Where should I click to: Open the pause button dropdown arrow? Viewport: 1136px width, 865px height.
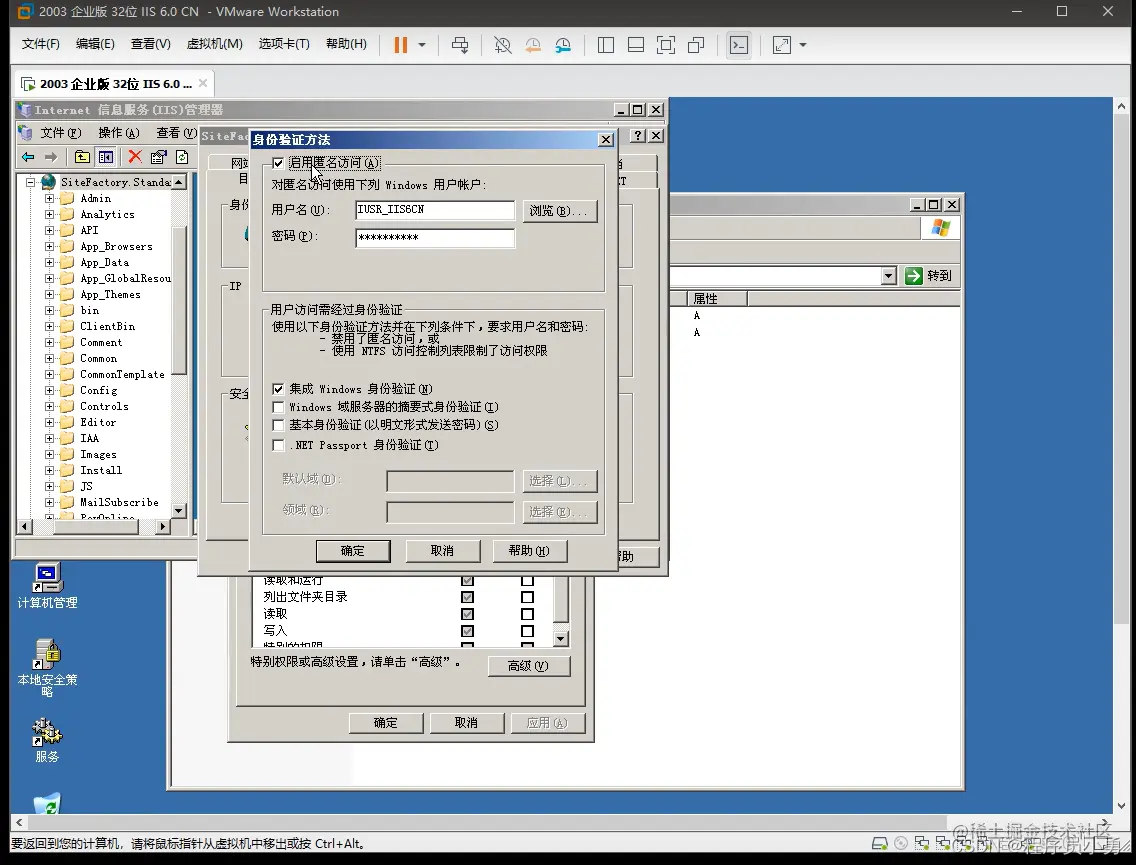coord(422,45)
